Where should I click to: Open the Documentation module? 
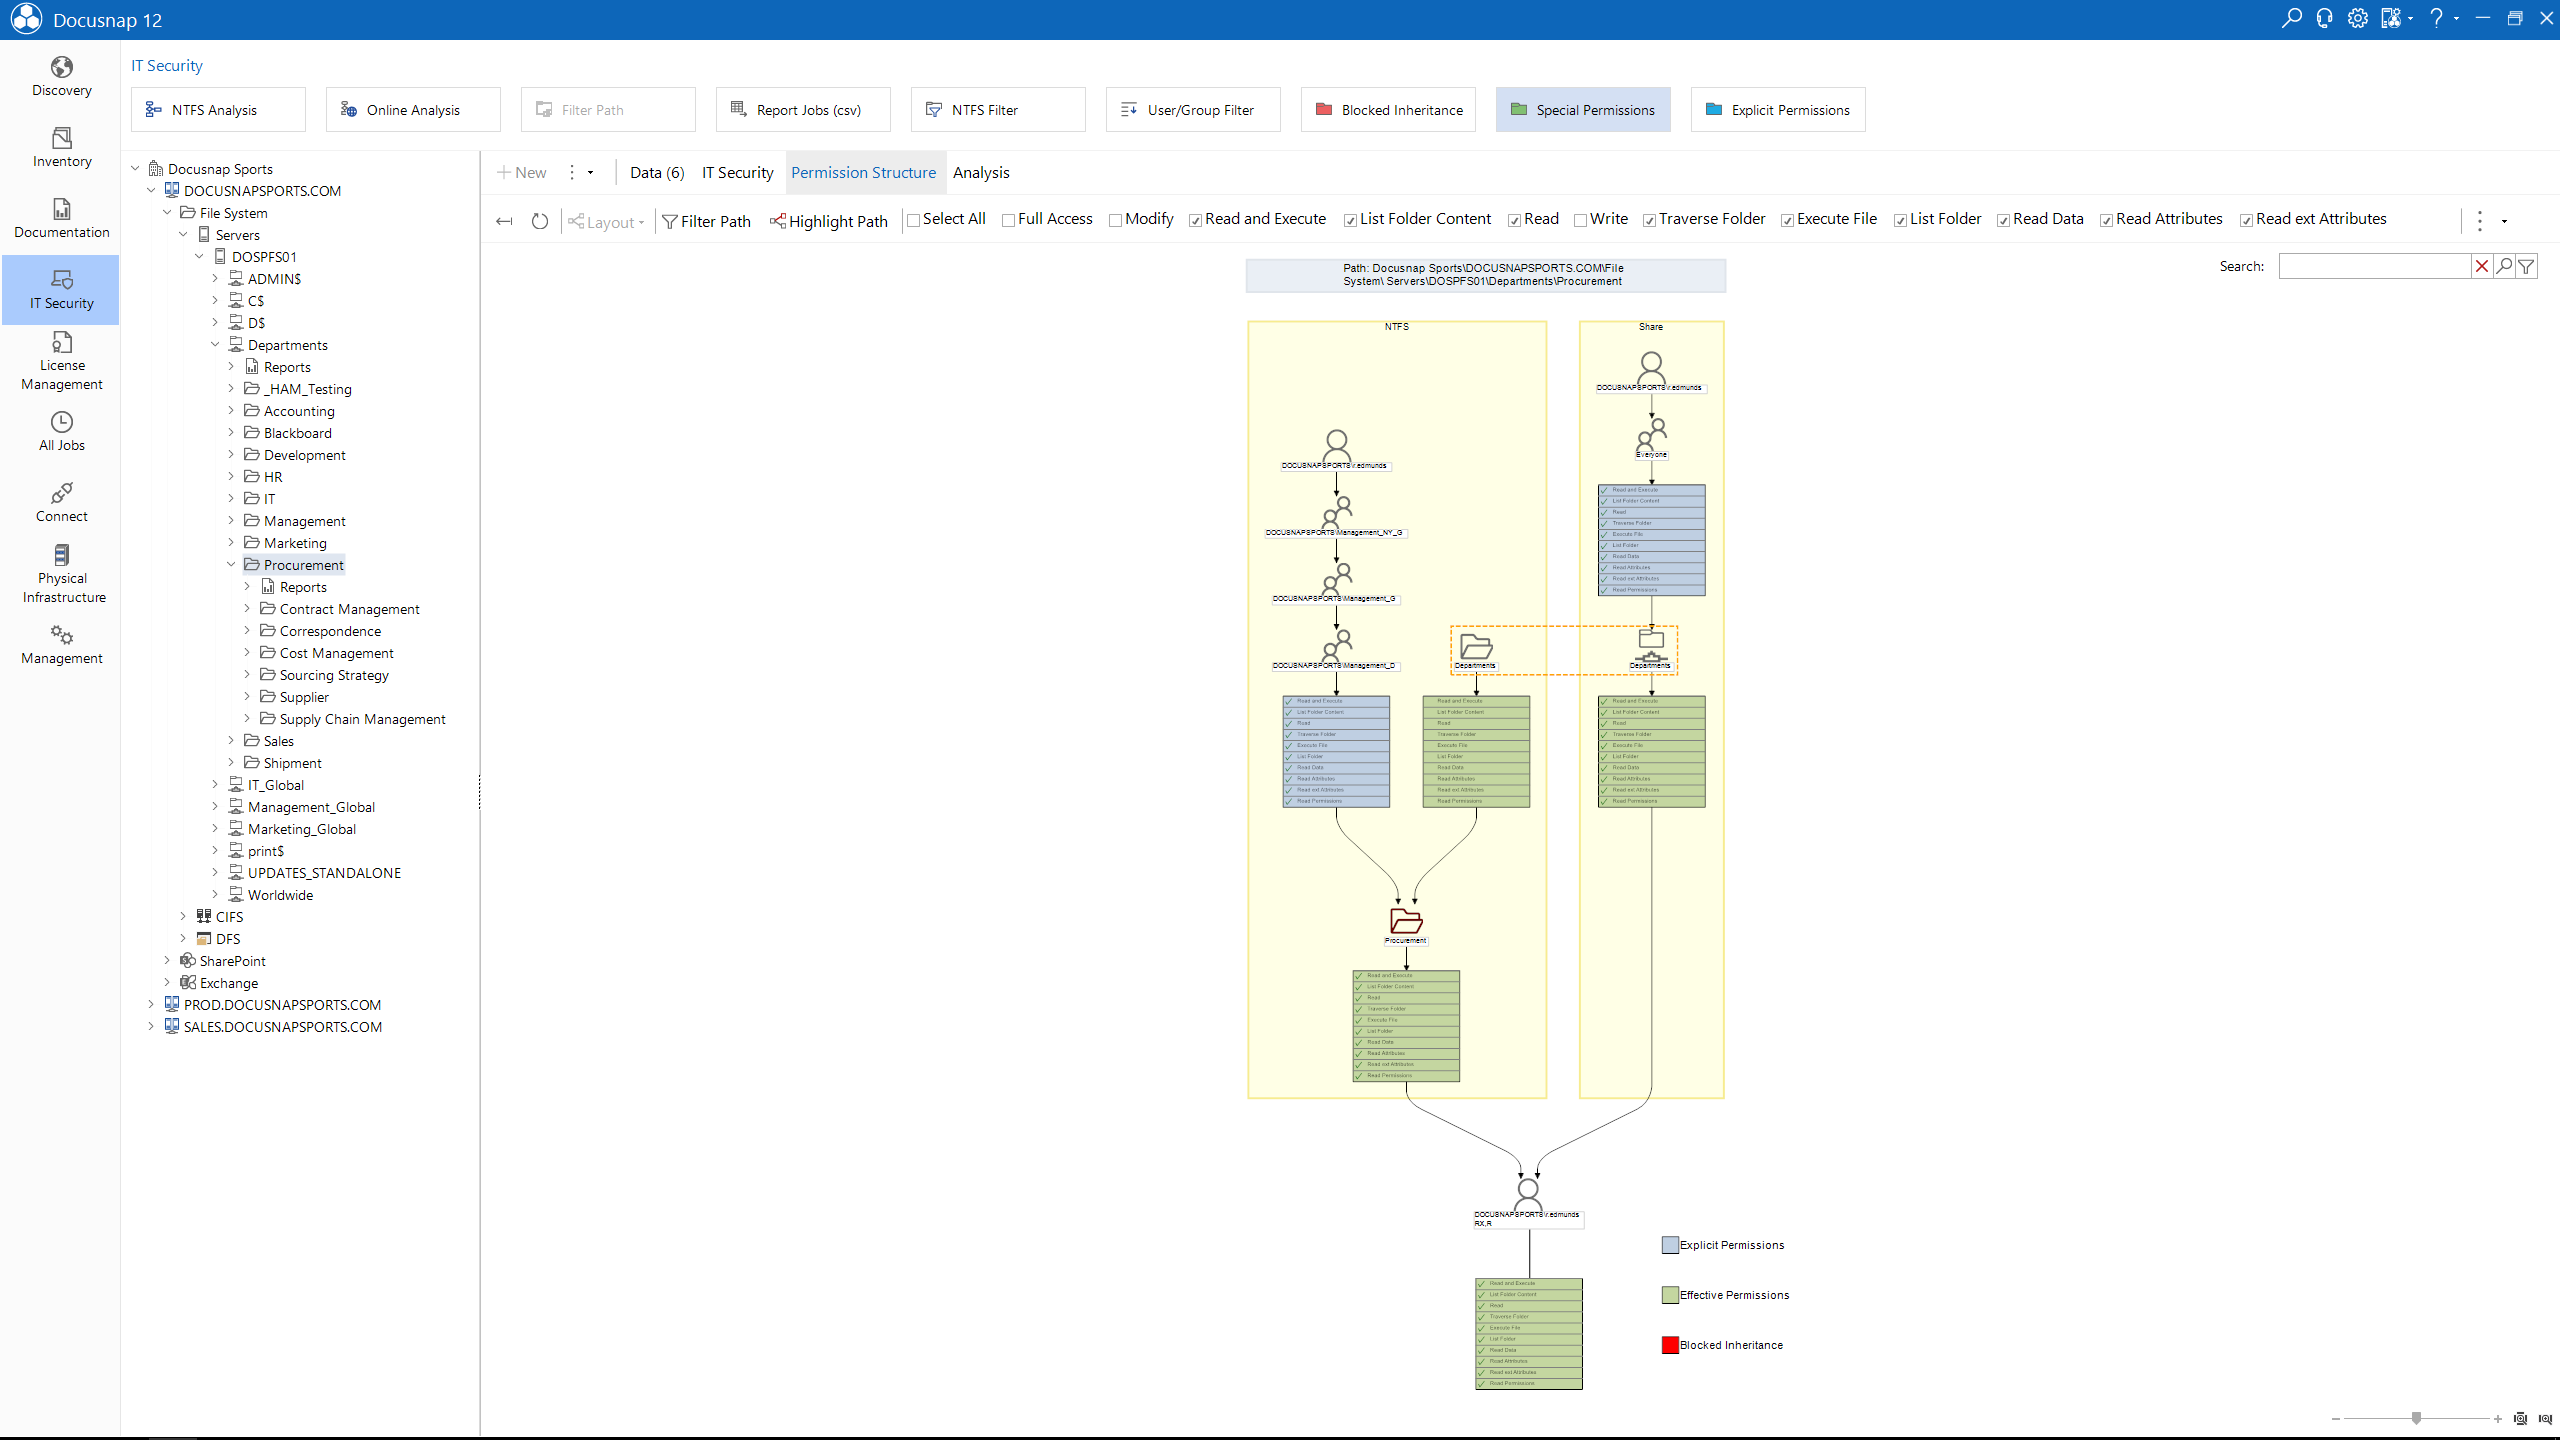tap(61, 219)
